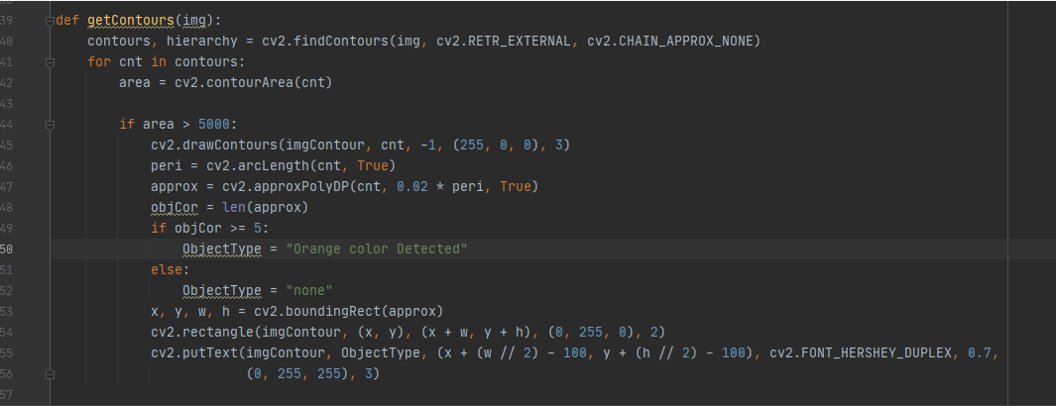Click the 5000 area threshold number
The width and height of the screenshot is (1056, 406).
(x=214, y=125)
